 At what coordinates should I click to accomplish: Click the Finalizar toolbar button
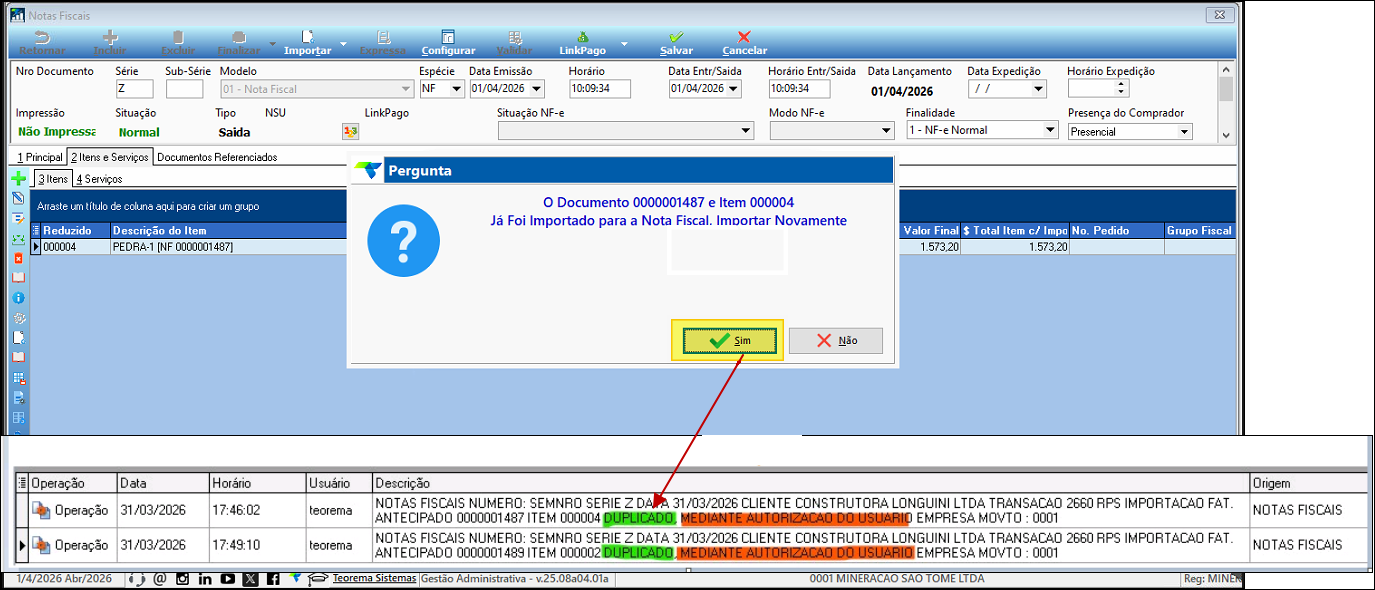click(x=240, y=43)
